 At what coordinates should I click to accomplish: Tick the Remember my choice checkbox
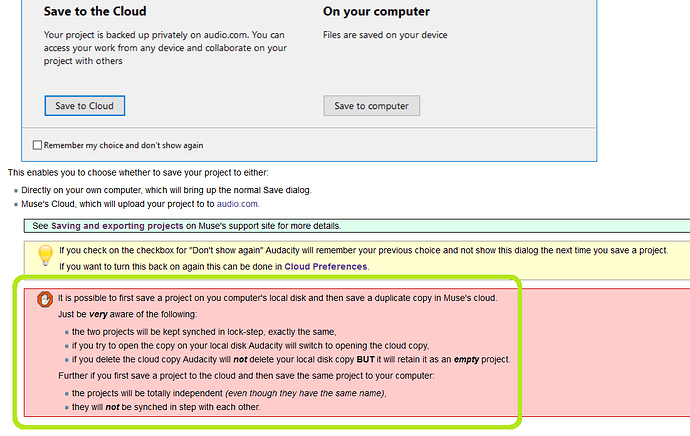(38, 145)
